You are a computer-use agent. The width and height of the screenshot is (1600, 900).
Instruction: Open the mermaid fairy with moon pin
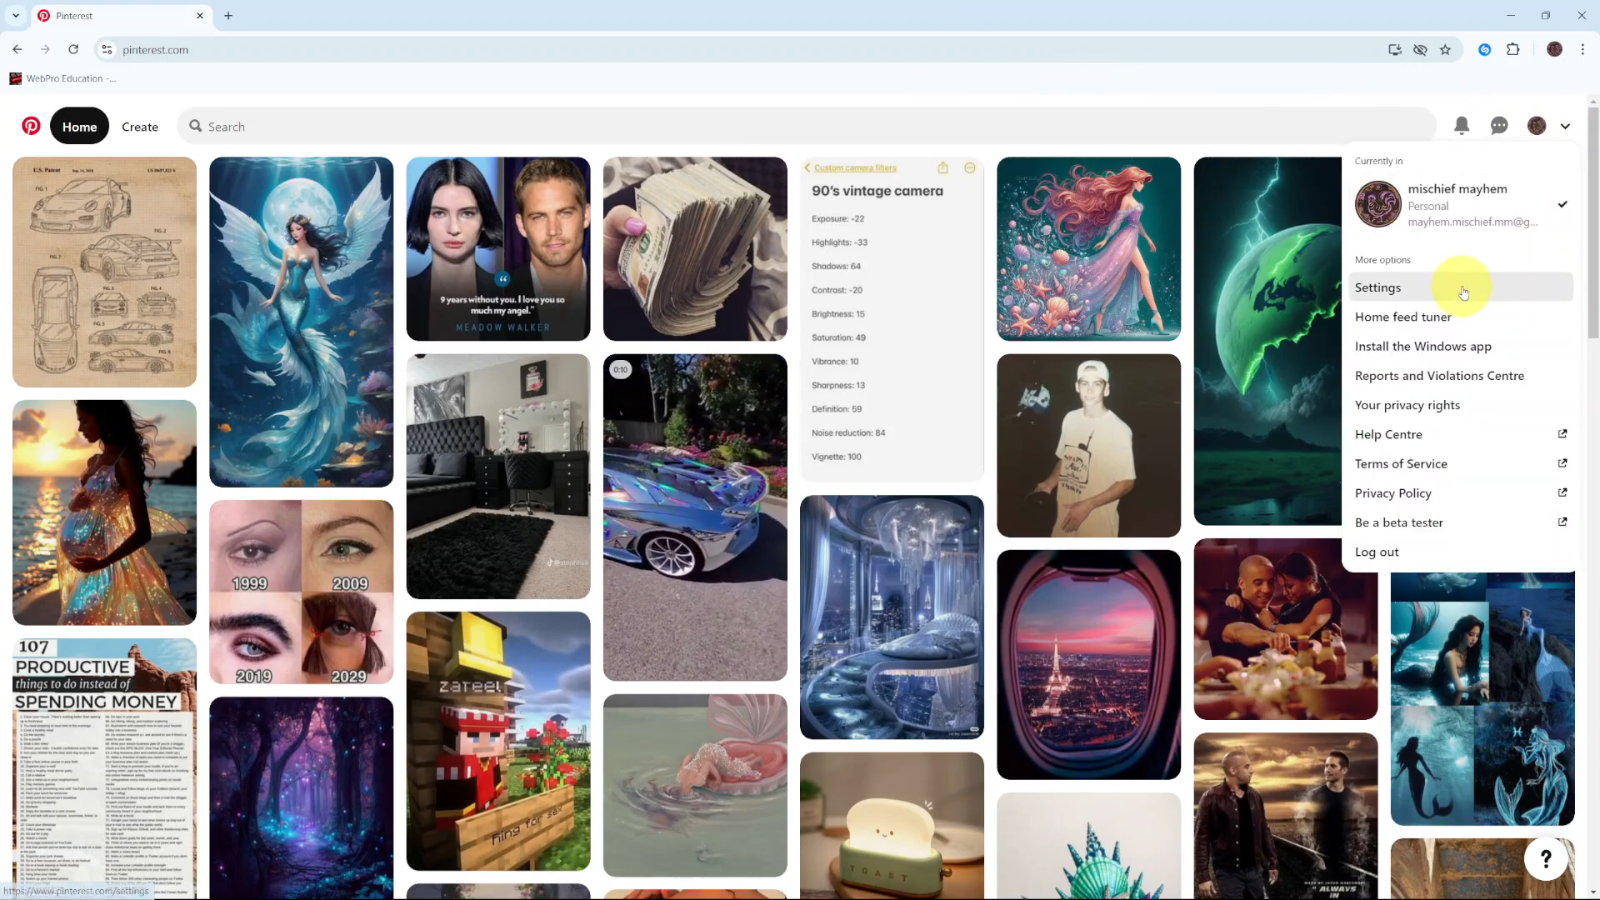(301, 322)
